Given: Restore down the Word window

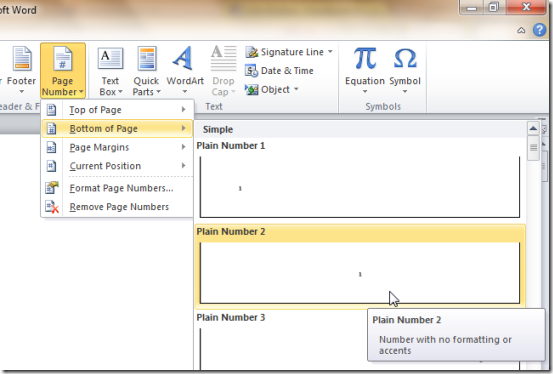Looking at the screenshot, I should [x=494, y=7].
